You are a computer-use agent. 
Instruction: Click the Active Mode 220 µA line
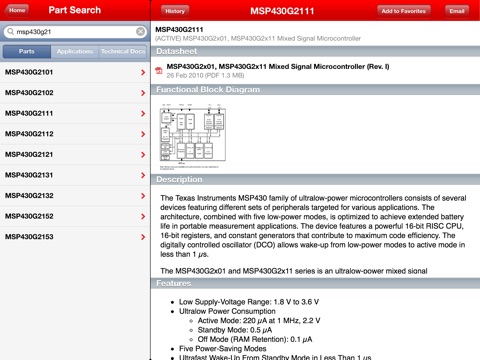point(259,321)
